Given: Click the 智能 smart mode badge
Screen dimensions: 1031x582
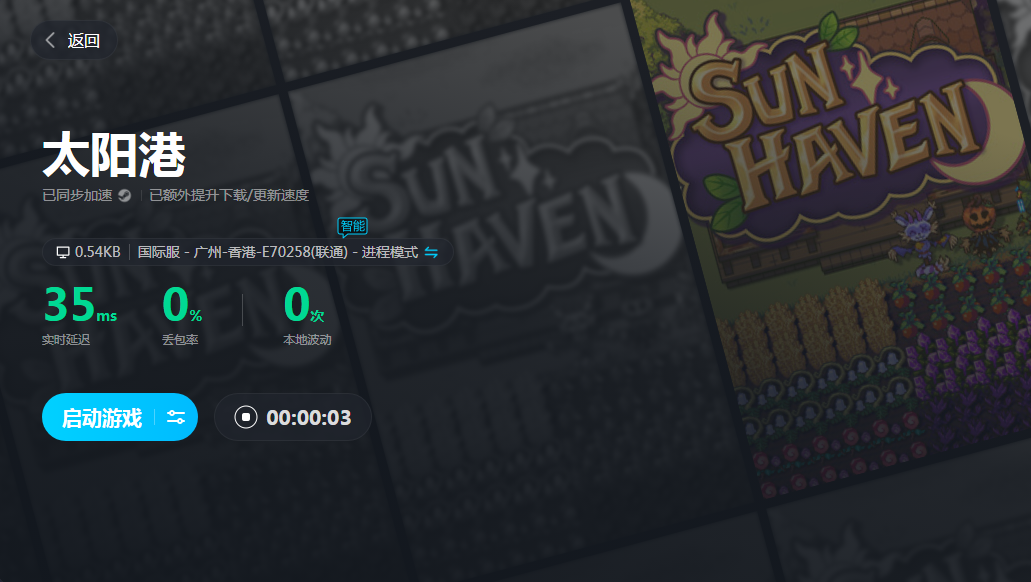Looking at the screenshot, I should coord(352,227).
